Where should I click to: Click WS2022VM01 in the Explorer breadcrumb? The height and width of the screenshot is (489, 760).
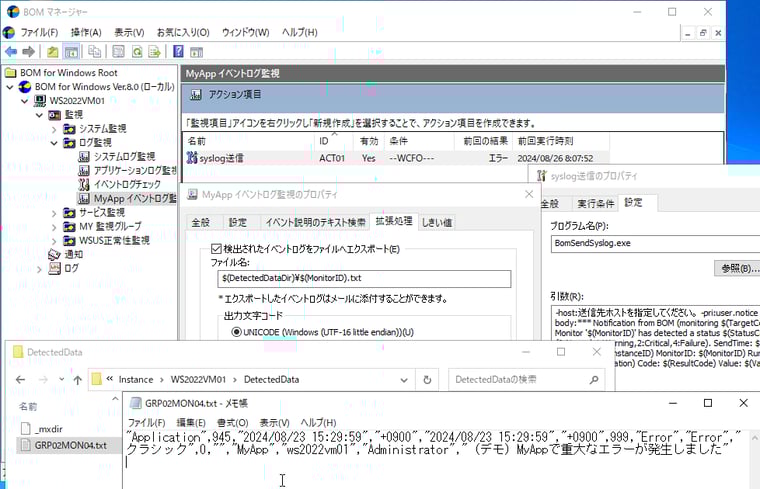click(x=198, y=379)
